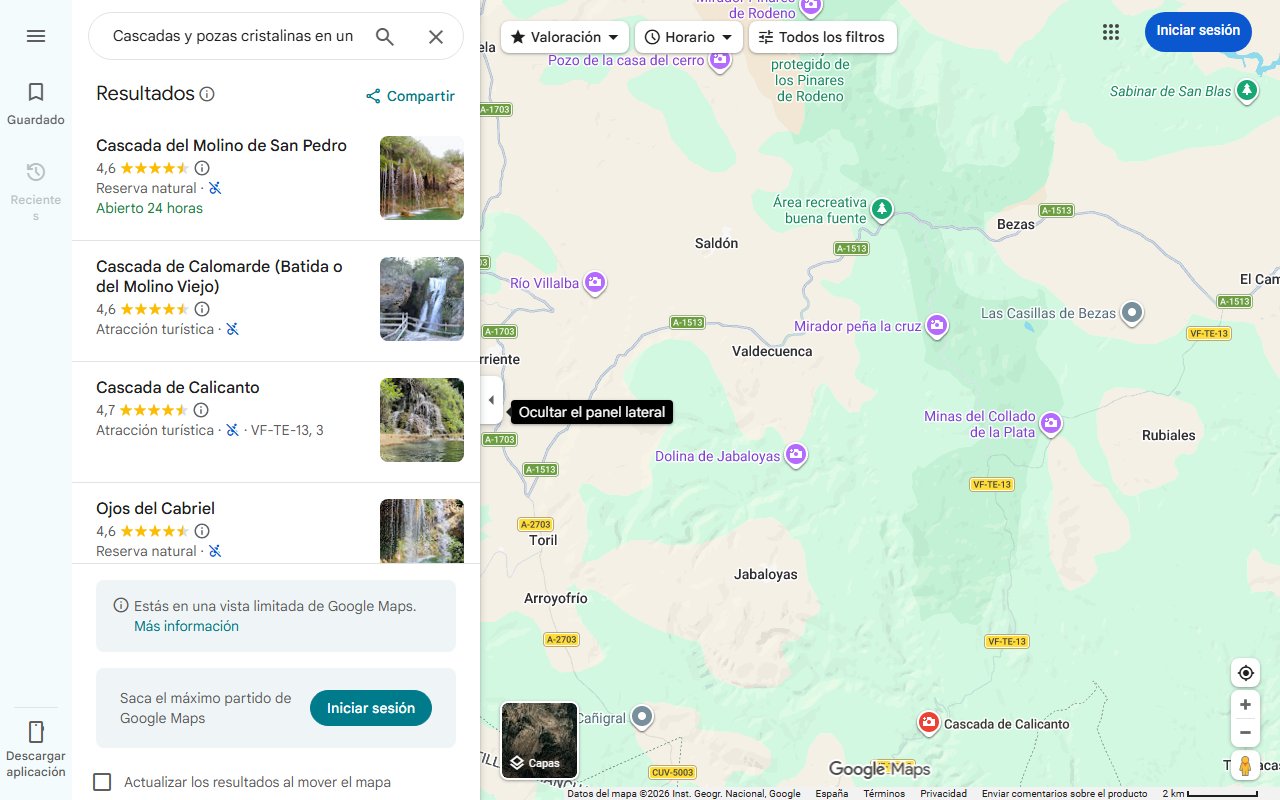Run the search using the magnifier icon
Image resolution: width=1280 pixels, height=800 pixels.
(x=384, y=36)
